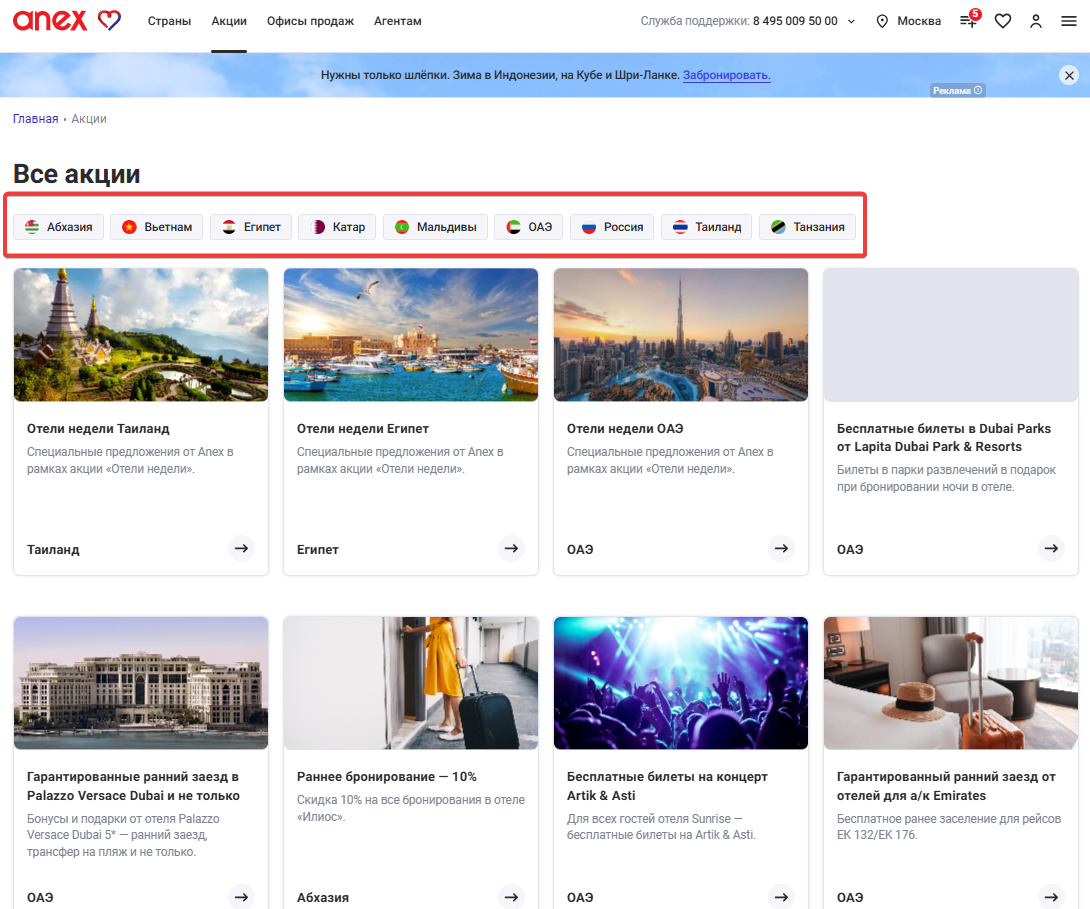The image size is (1090, 909).
Task: Toggle the Вьетнам country filter
Action: click(156, 227)
